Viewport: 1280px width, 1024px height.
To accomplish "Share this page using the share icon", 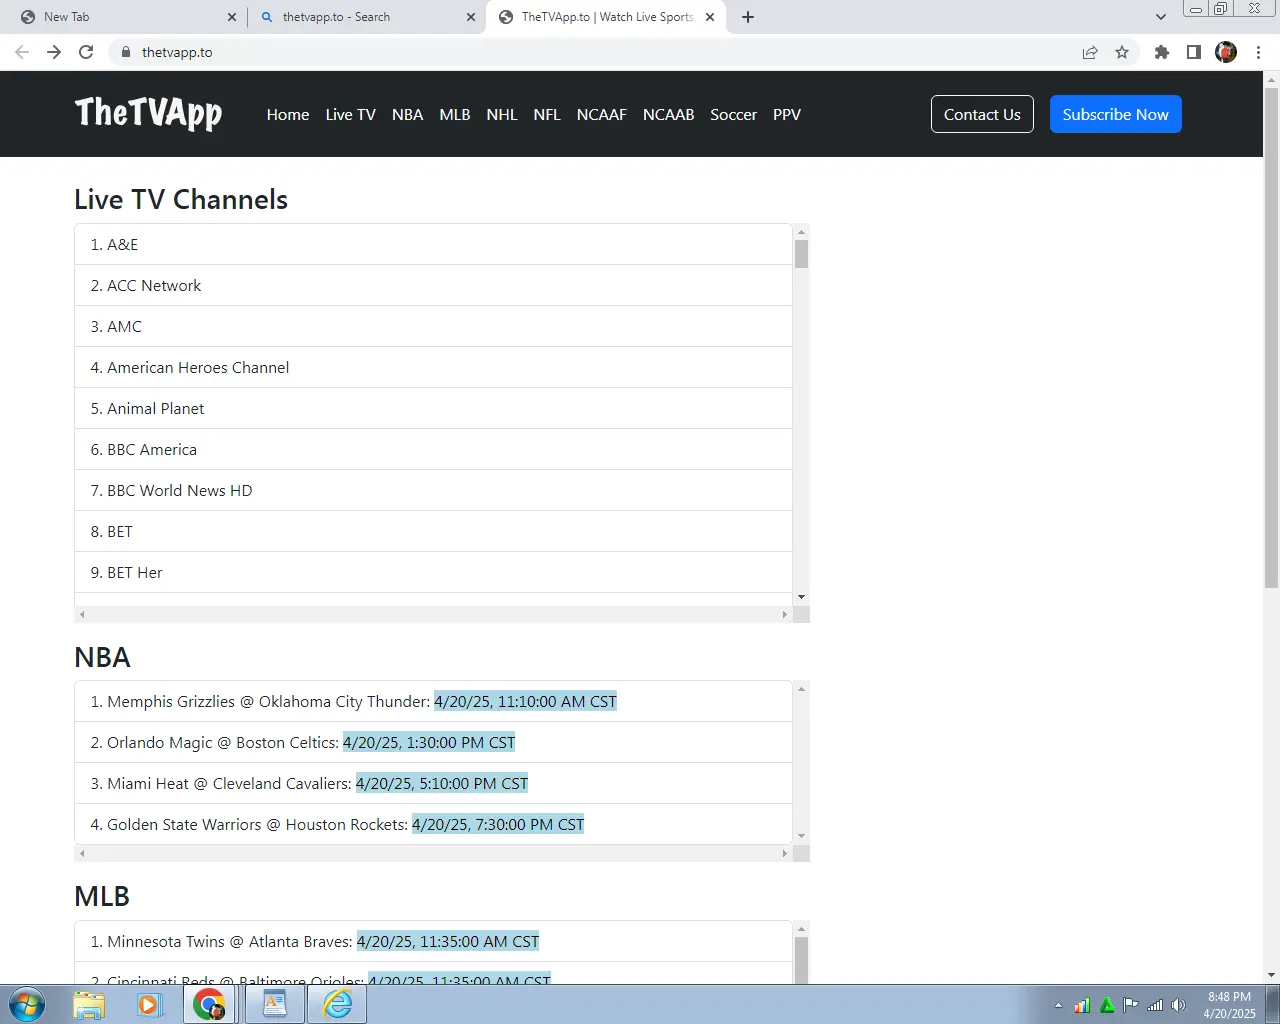I will (x=1090, y=52).
